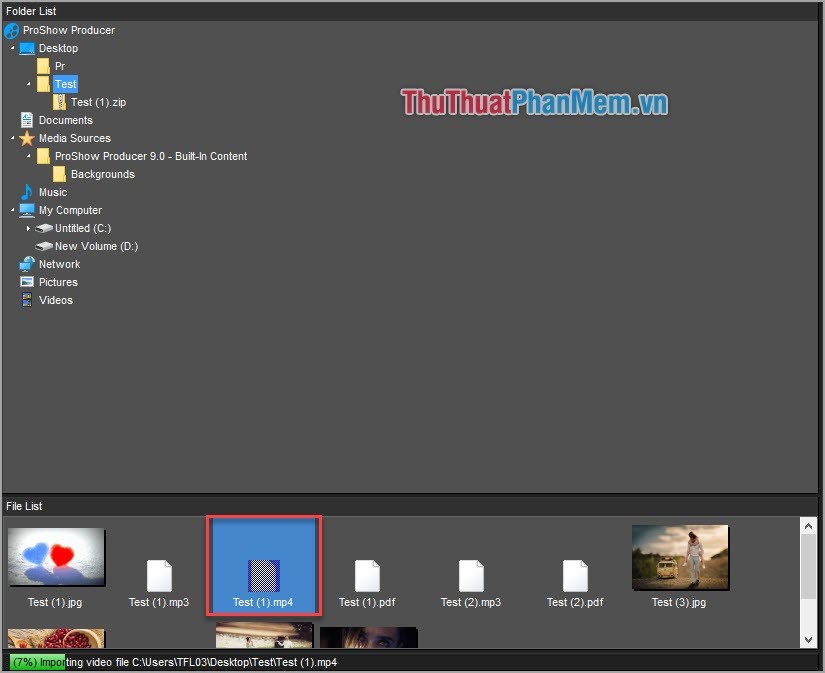
Task: Select the My Computer icon
Action: pyautogui.click(x=26, y=210)
